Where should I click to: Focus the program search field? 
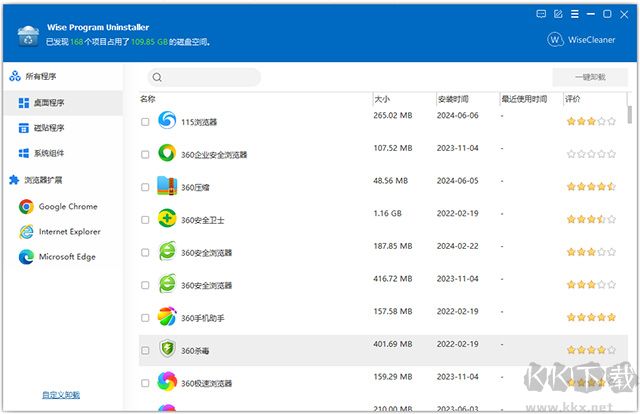pyautogui.click(x=204, y=77)
